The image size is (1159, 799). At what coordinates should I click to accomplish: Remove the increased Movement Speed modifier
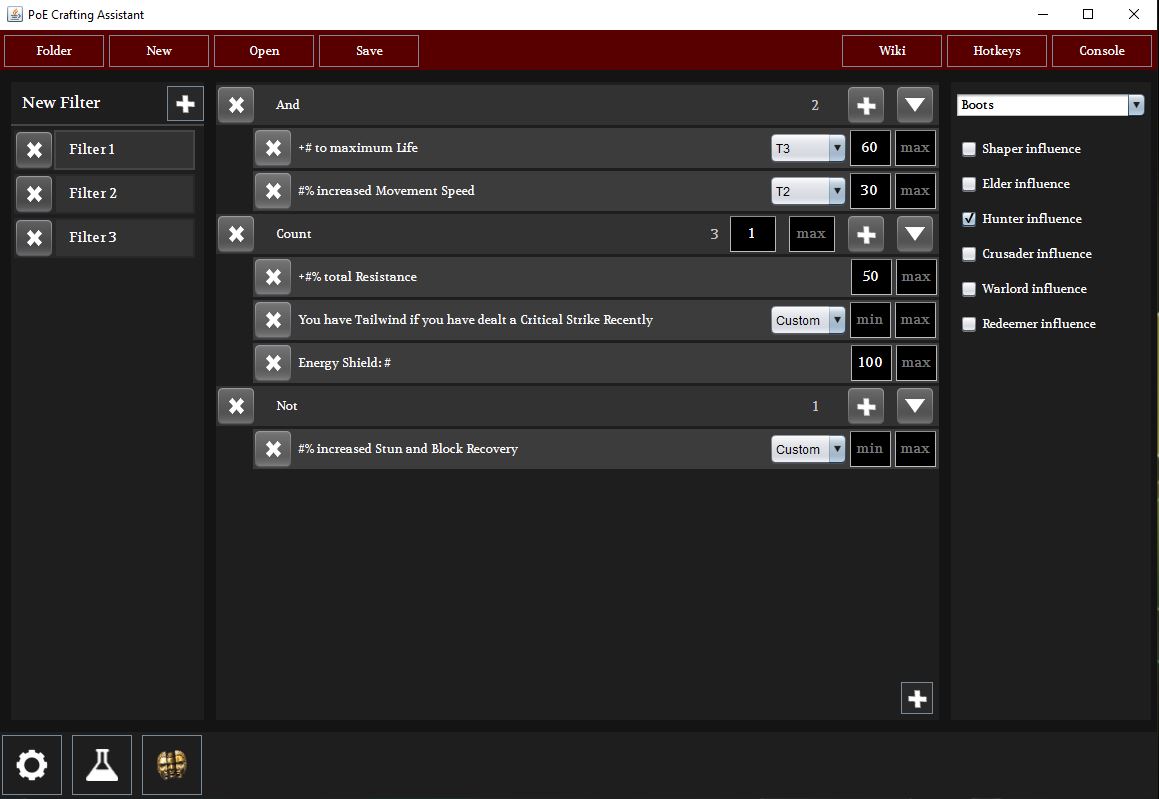coord(273,191)
